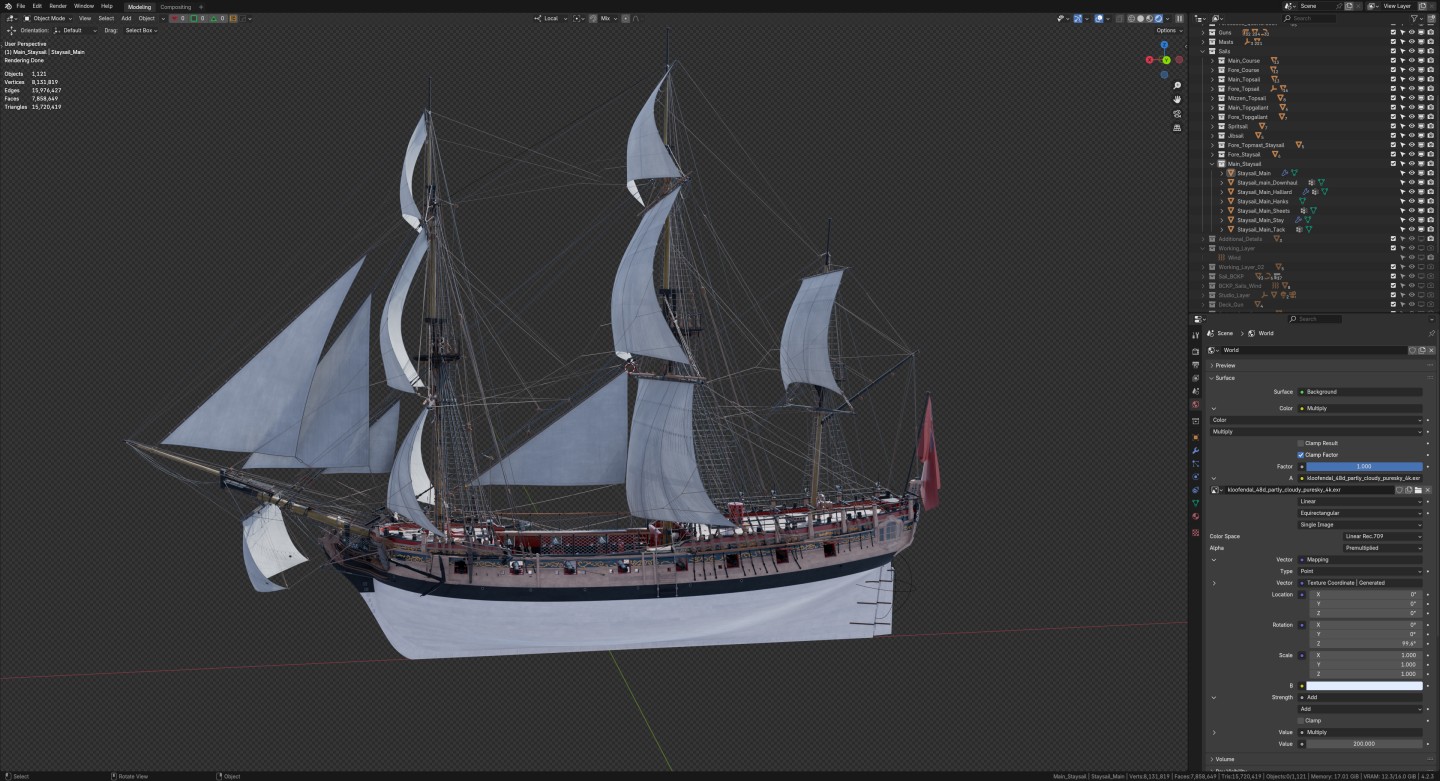Click the green Y axis gizmo
The height and width of the screenshot is (781, 1440).
(1166, 60)
